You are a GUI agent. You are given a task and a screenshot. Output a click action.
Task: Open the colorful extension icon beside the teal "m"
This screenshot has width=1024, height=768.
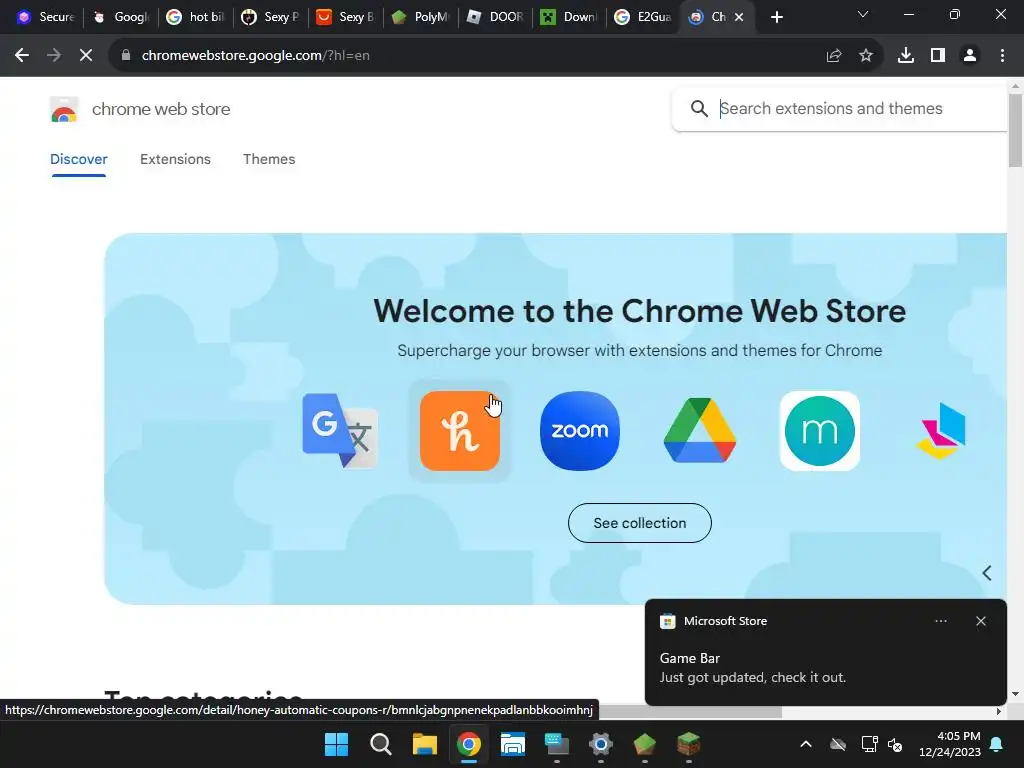pyautogui.click(x=940, y=431)
